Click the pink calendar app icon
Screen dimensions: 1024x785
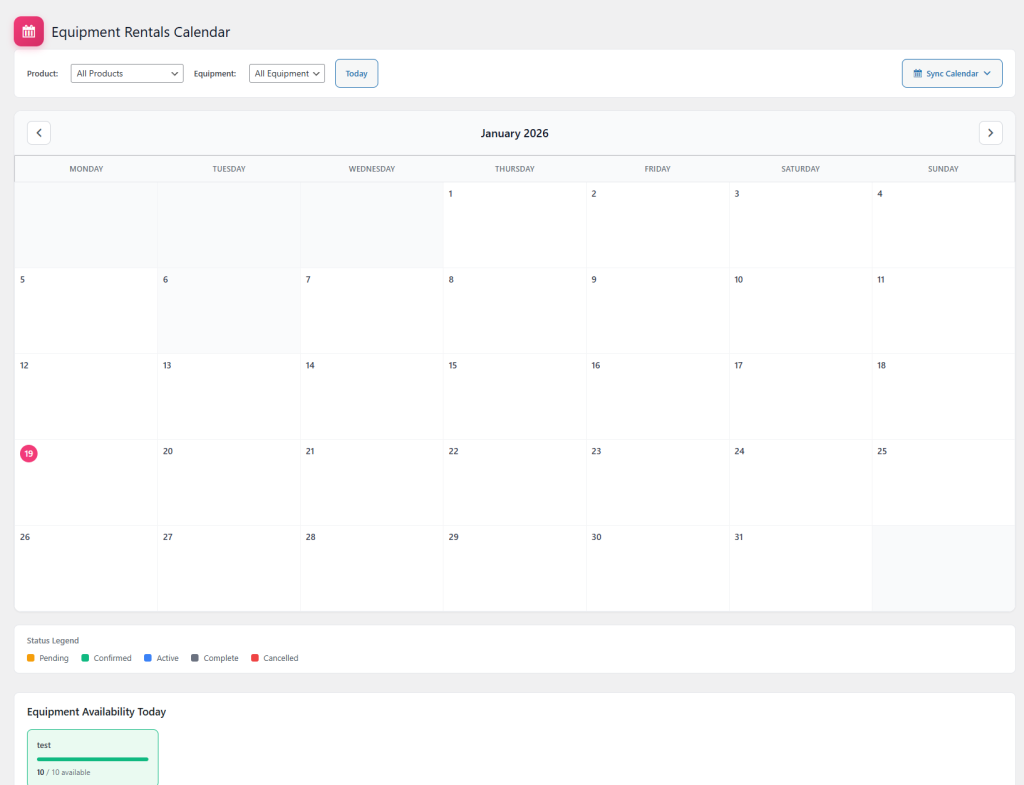tap(28, 31)
